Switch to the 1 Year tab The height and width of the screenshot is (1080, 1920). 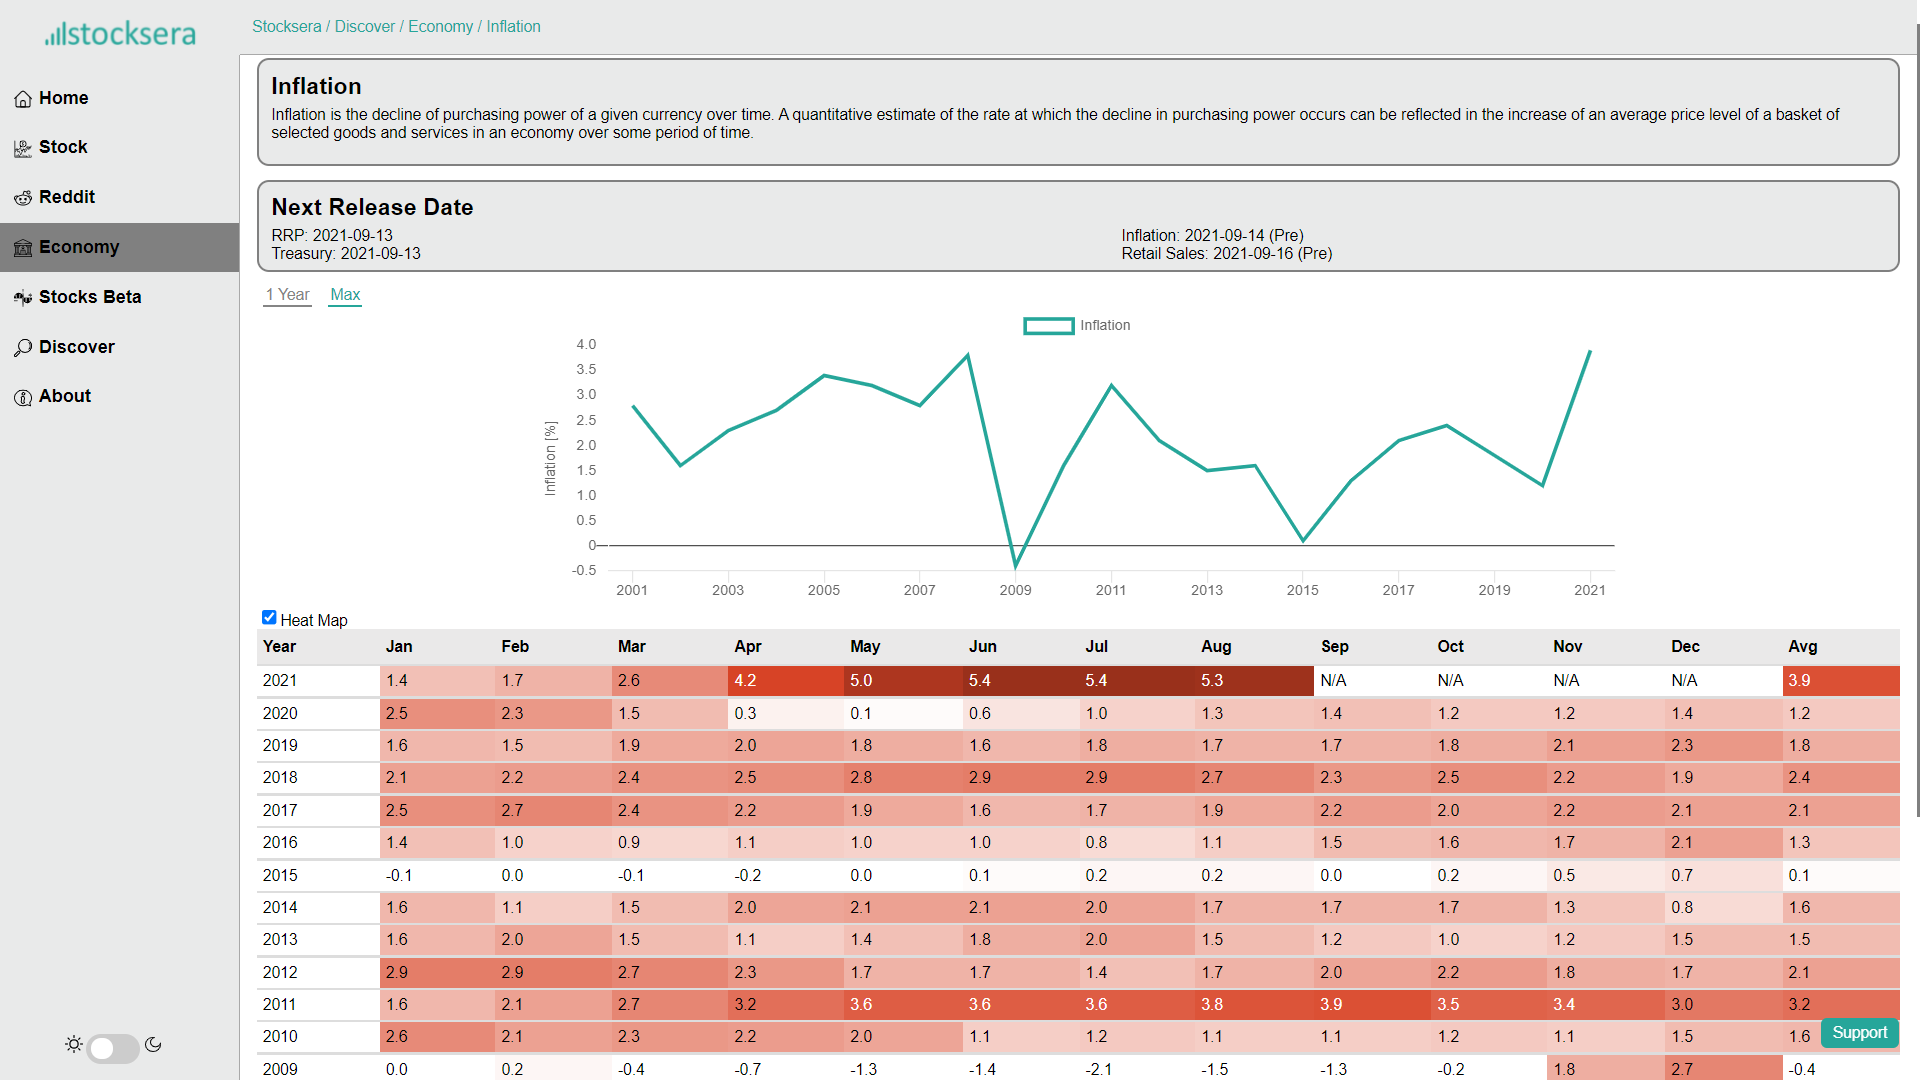tap(287, 295)
